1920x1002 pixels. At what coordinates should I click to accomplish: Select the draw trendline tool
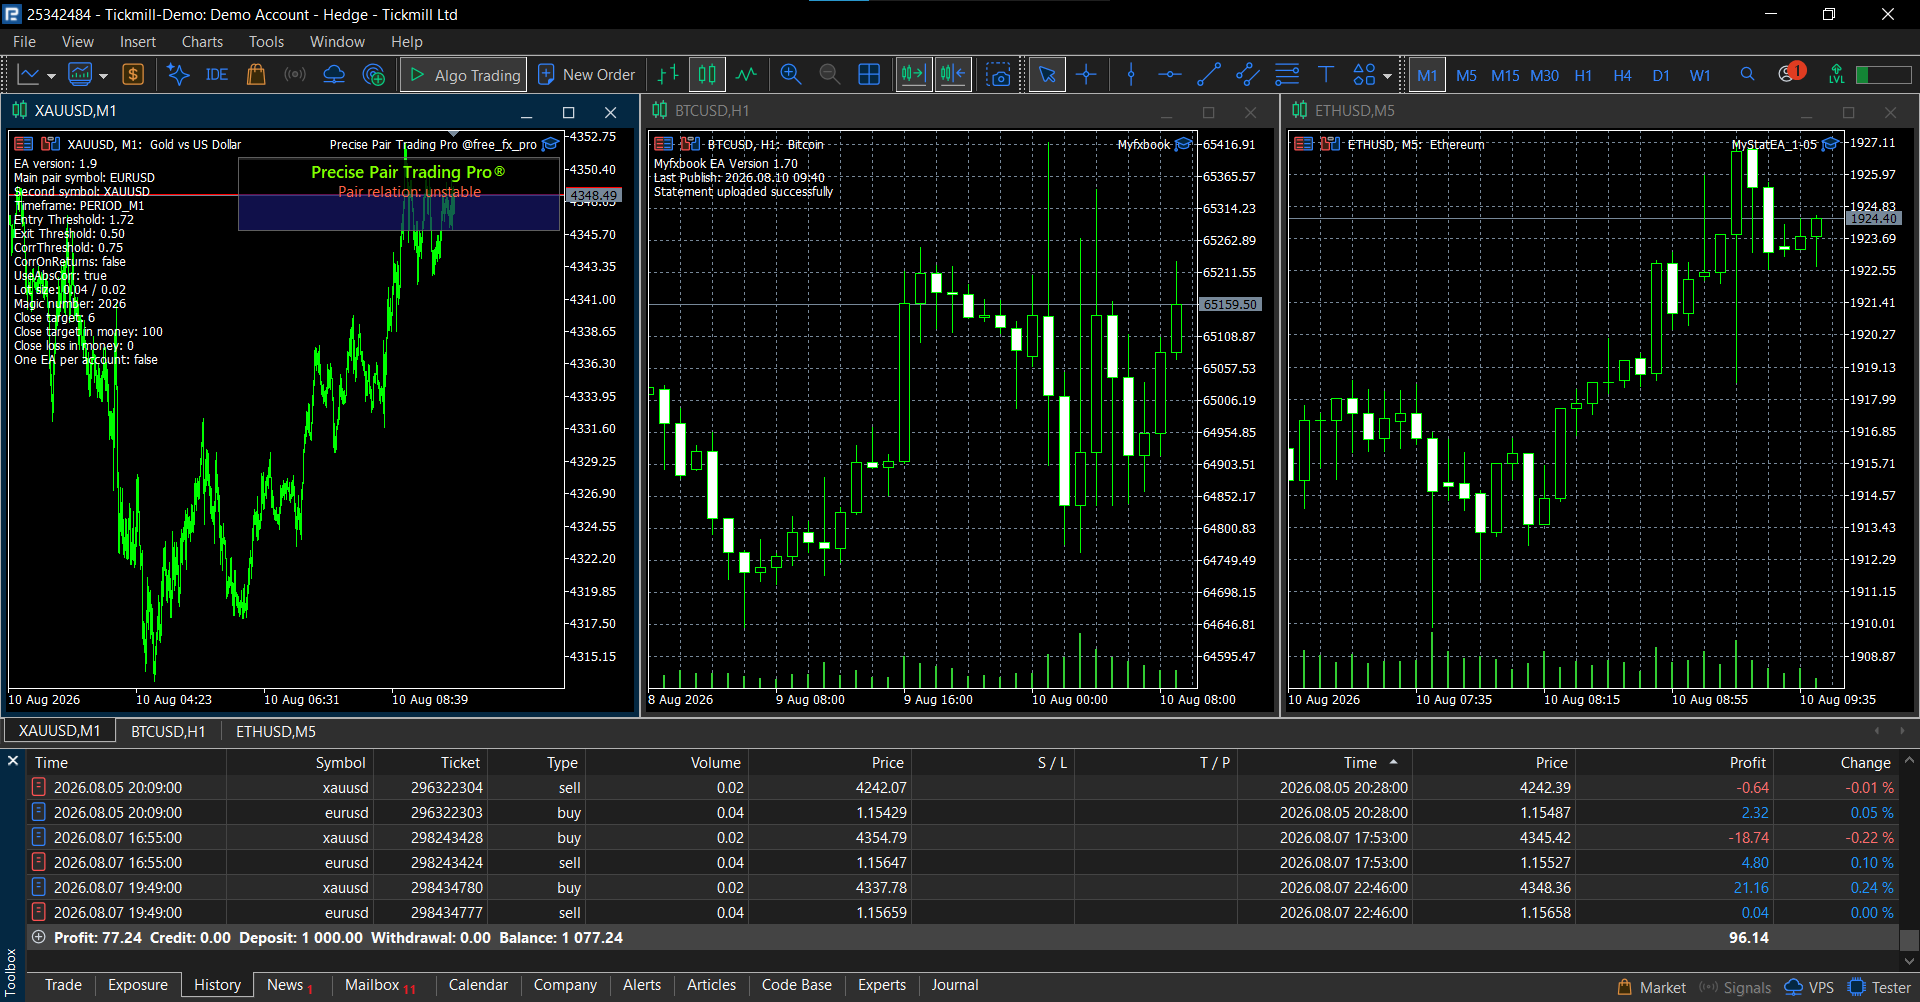tap(1208, 75)
